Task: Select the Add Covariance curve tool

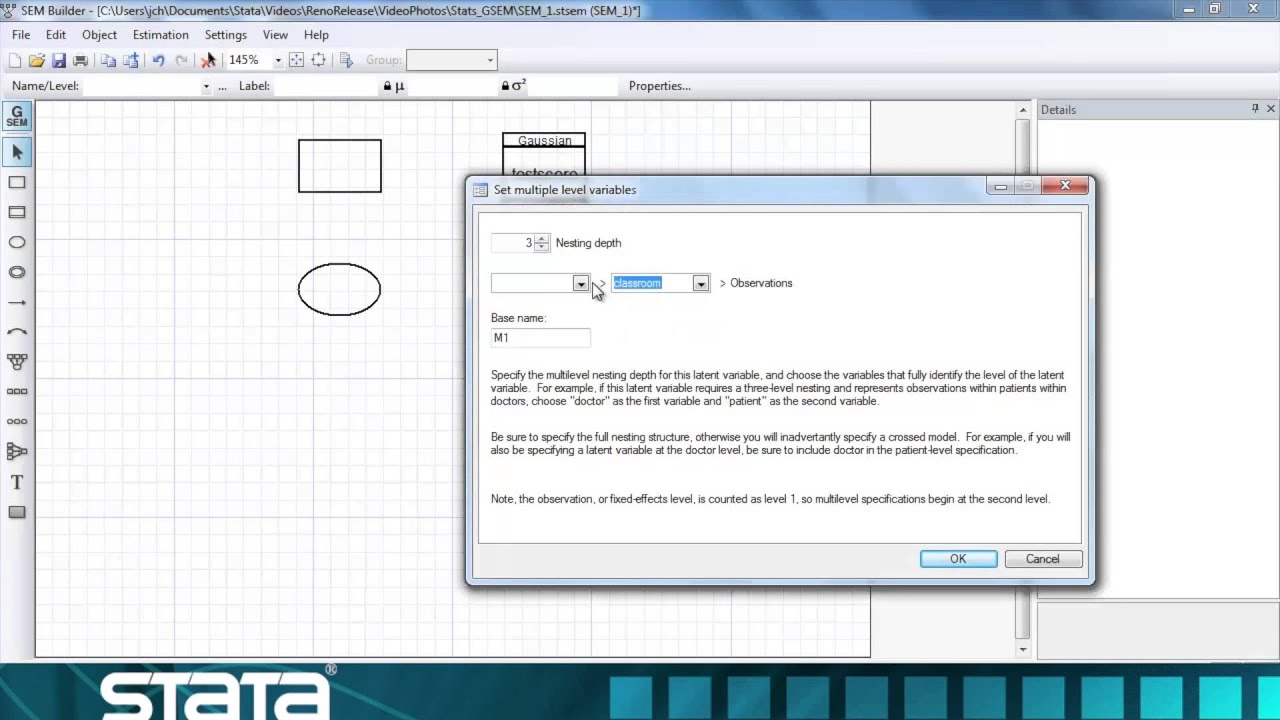Action: click(x=17, y=331)
